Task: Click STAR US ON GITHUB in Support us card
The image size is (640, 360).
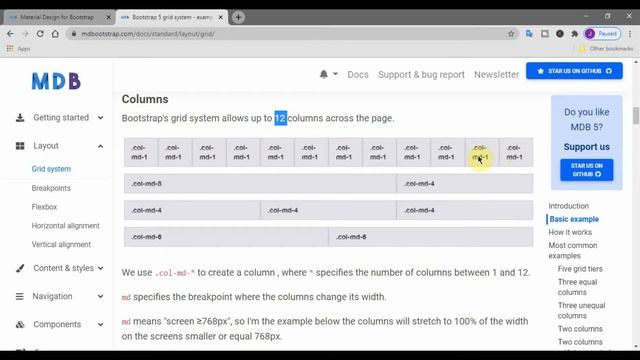Action: [x=587, y=170]
